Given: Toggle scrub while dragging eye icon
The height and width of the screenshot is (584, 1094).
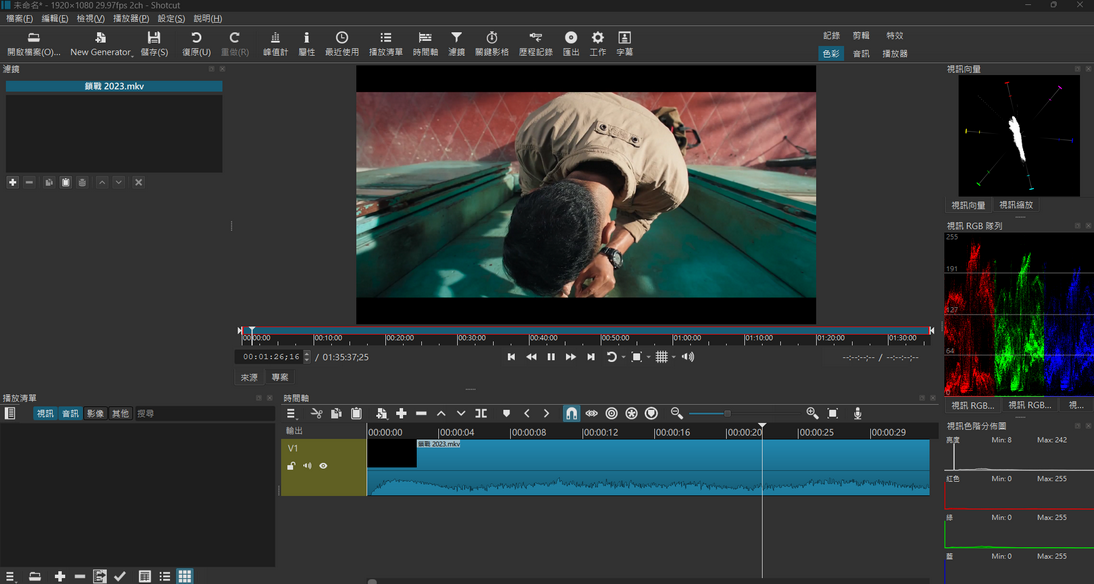Looking at the screenshot, I should (x=592, y=414).
